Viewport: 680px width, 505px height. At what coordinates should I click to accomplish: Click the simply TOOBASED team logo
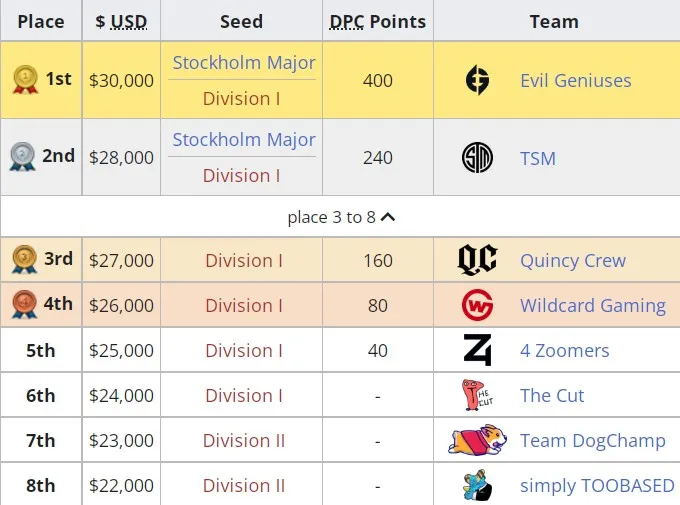(x=477, y=485)
